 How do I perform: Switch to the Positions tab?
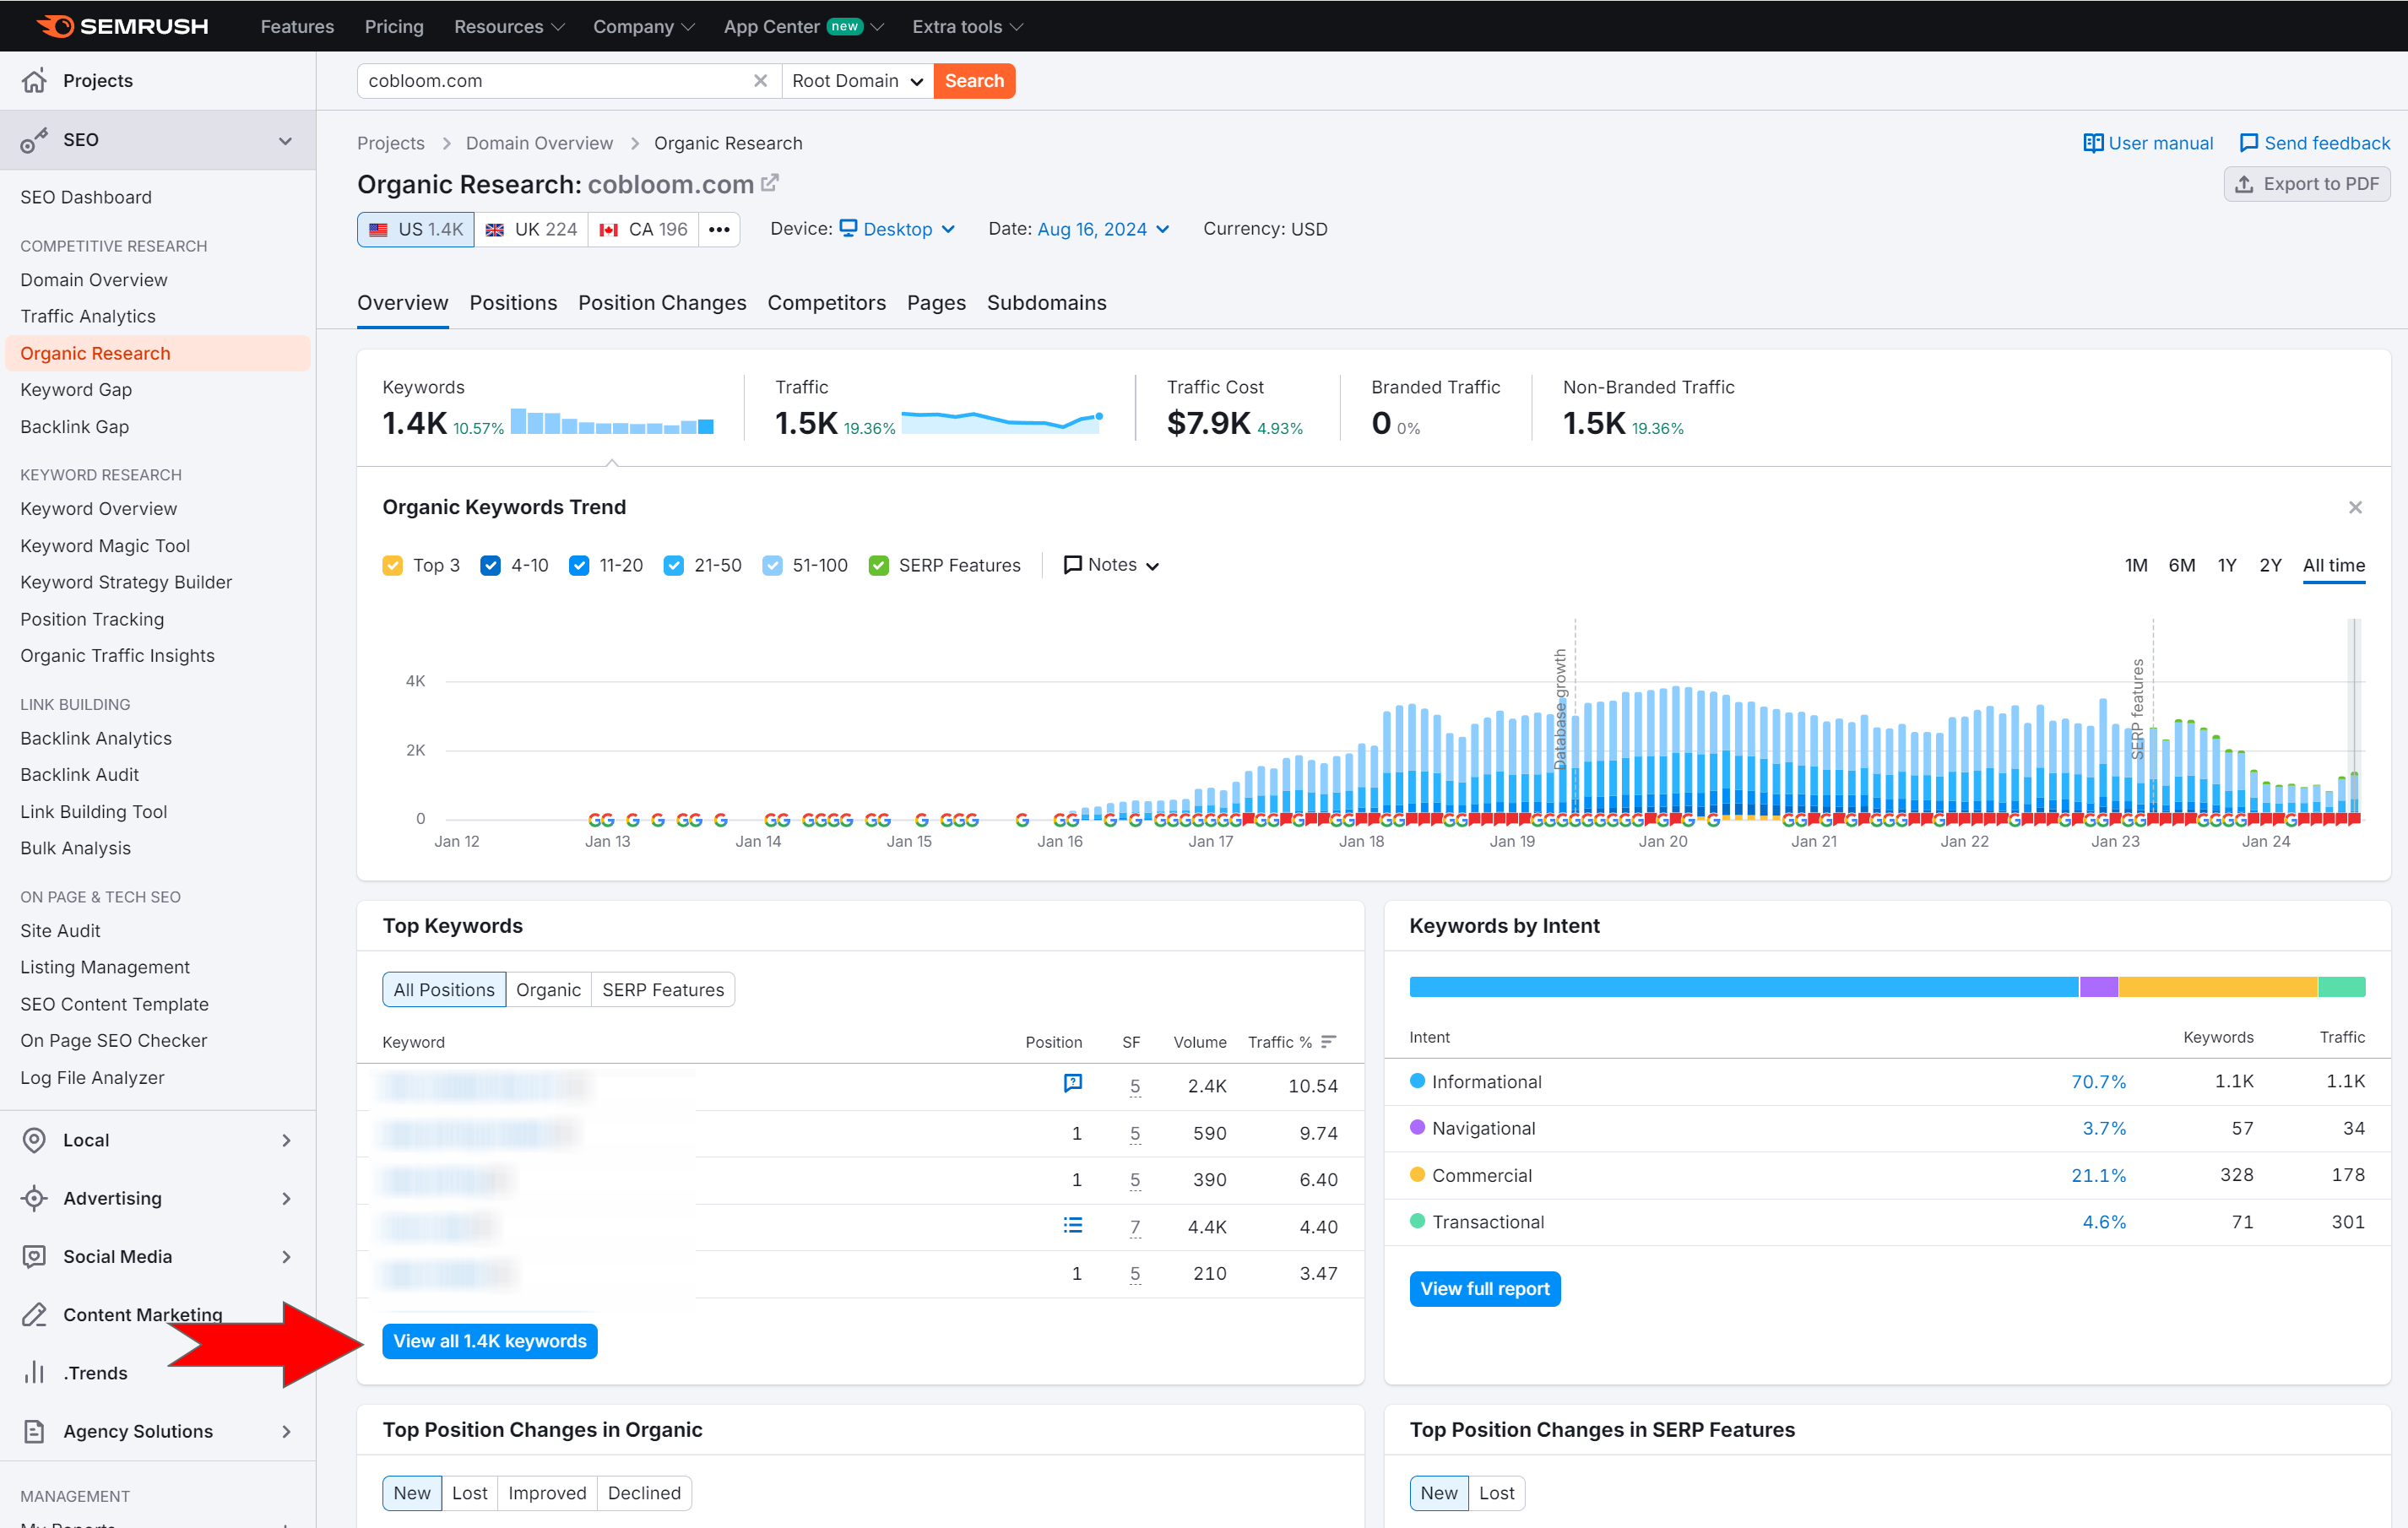tap(513, 303)
